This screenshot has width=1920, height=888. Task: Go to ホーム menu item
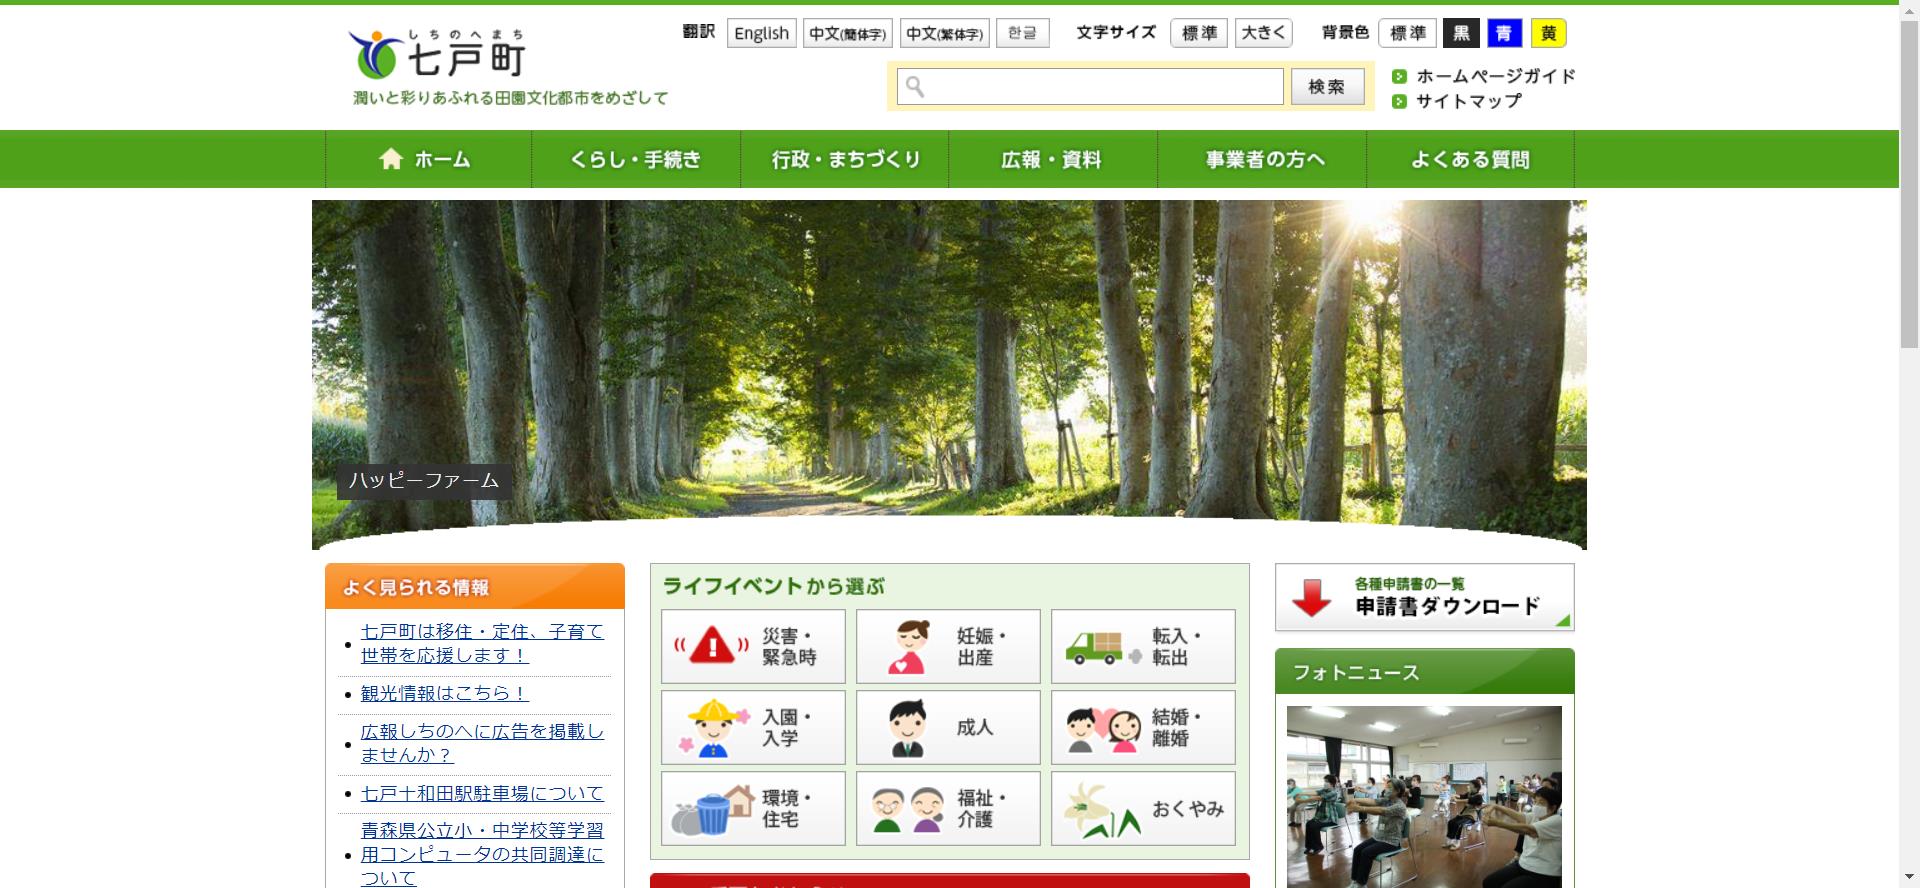[x=428, y=159]
